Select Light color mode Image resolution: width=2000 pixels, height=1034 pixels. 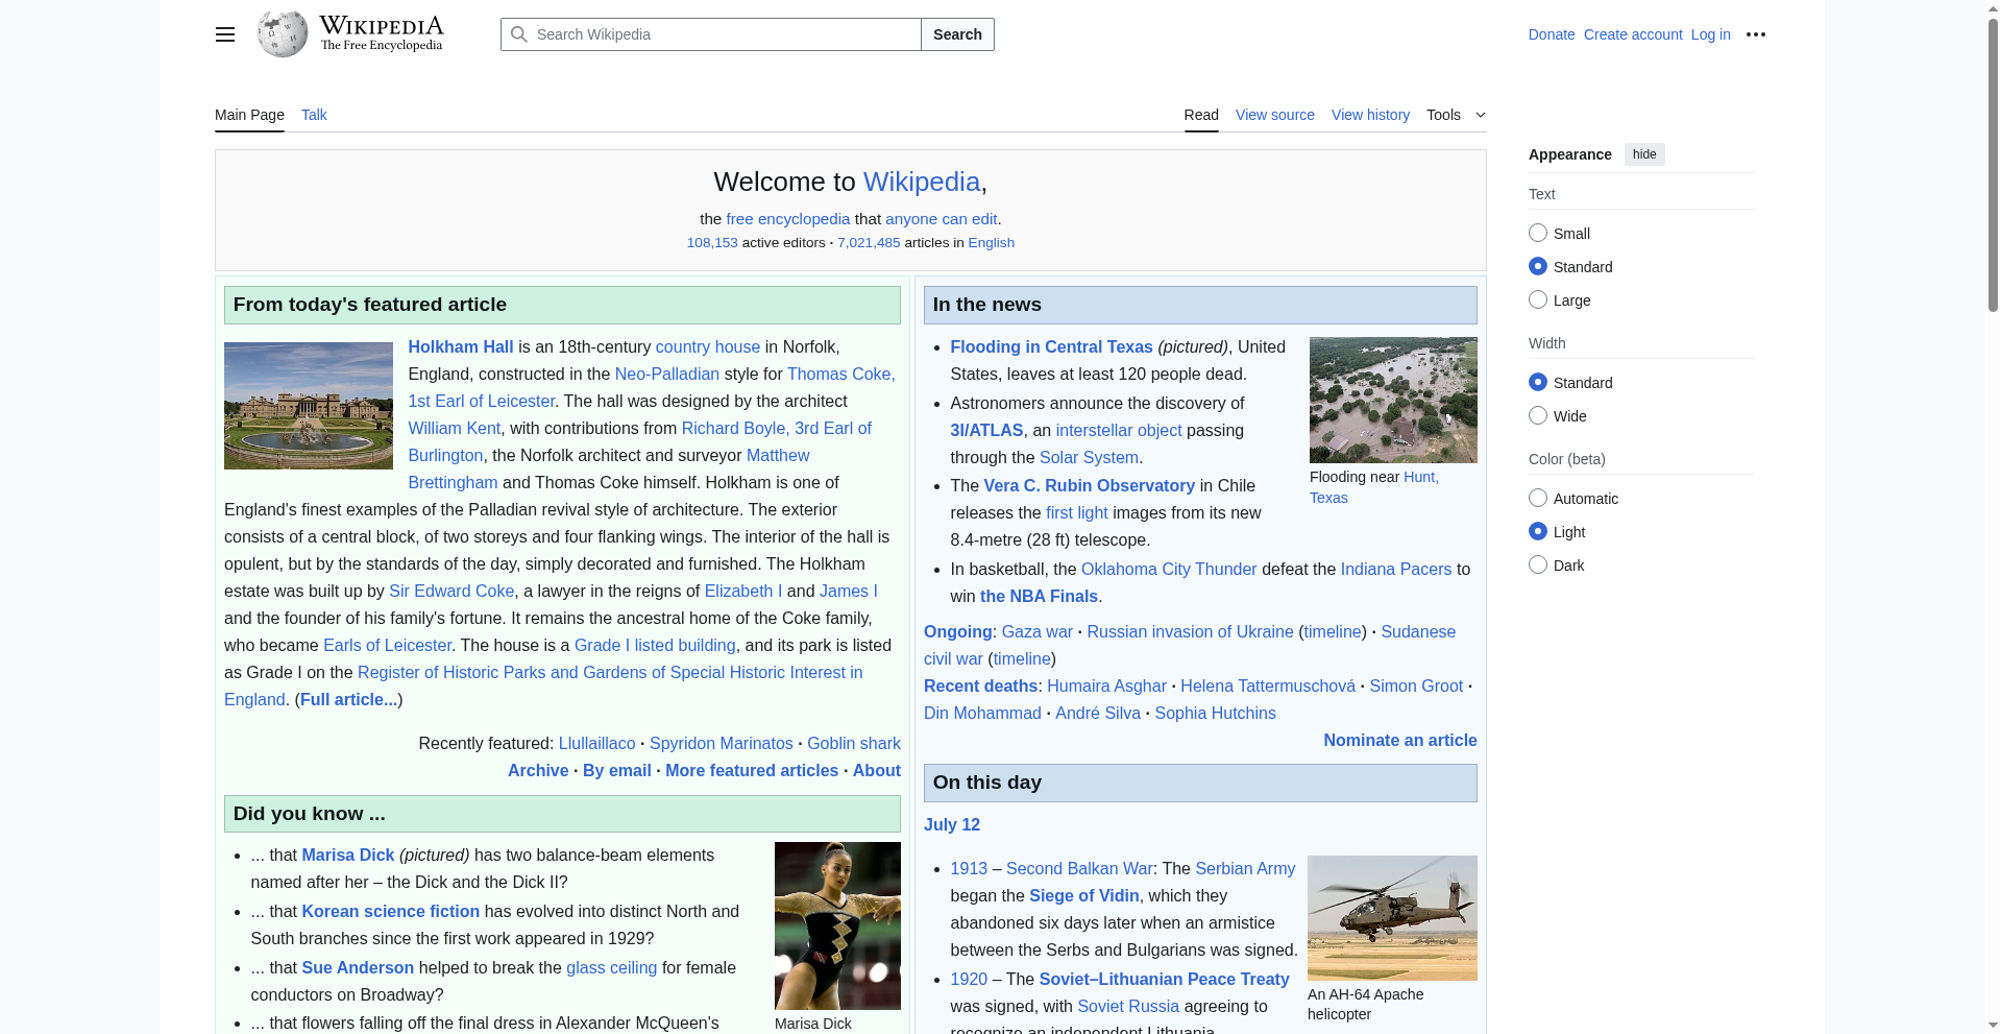tap(1538, 531)
